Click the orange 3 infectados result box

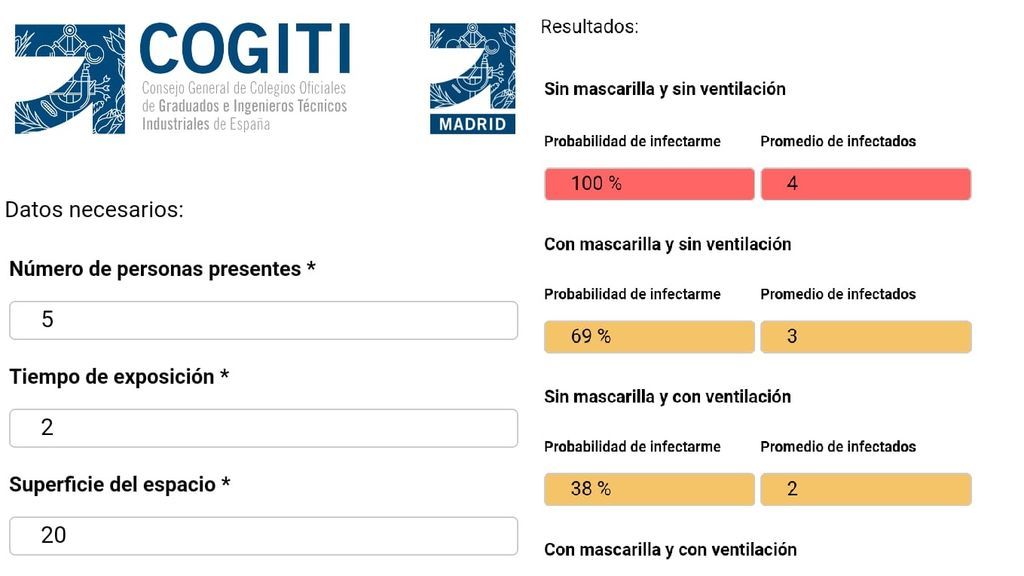click(865, 336)
